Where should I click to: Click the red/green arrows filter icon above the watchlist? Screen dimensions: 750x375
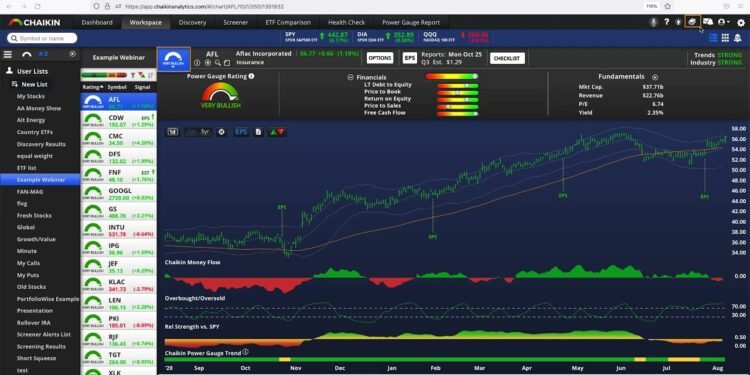[x=142, y=75]
